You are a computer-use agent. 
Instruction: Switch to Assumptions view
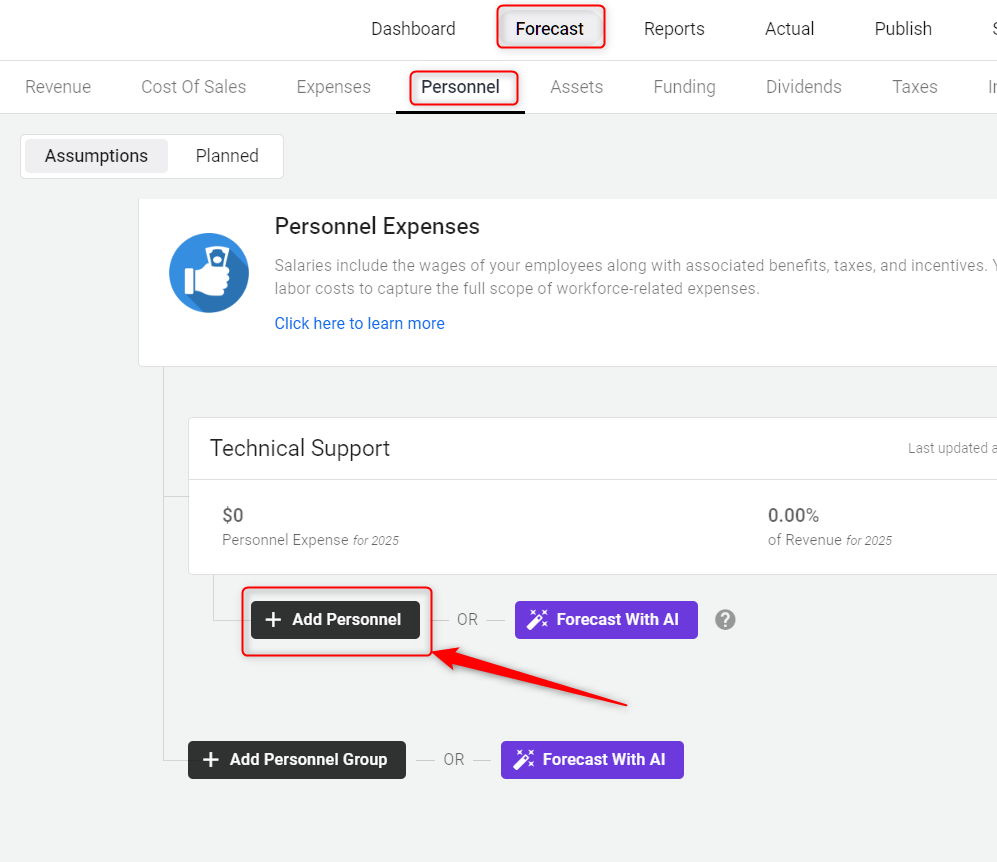pos(96,156)
